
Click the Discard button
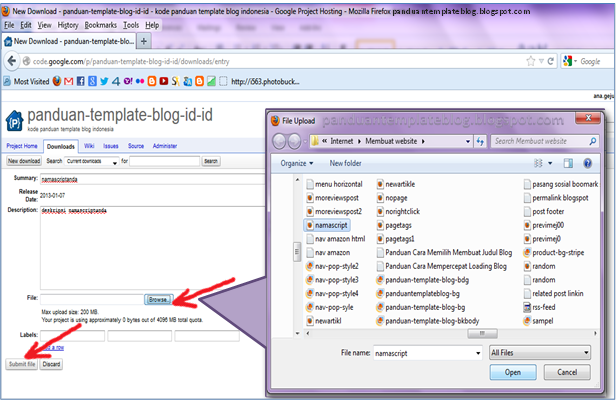point(51,364)
